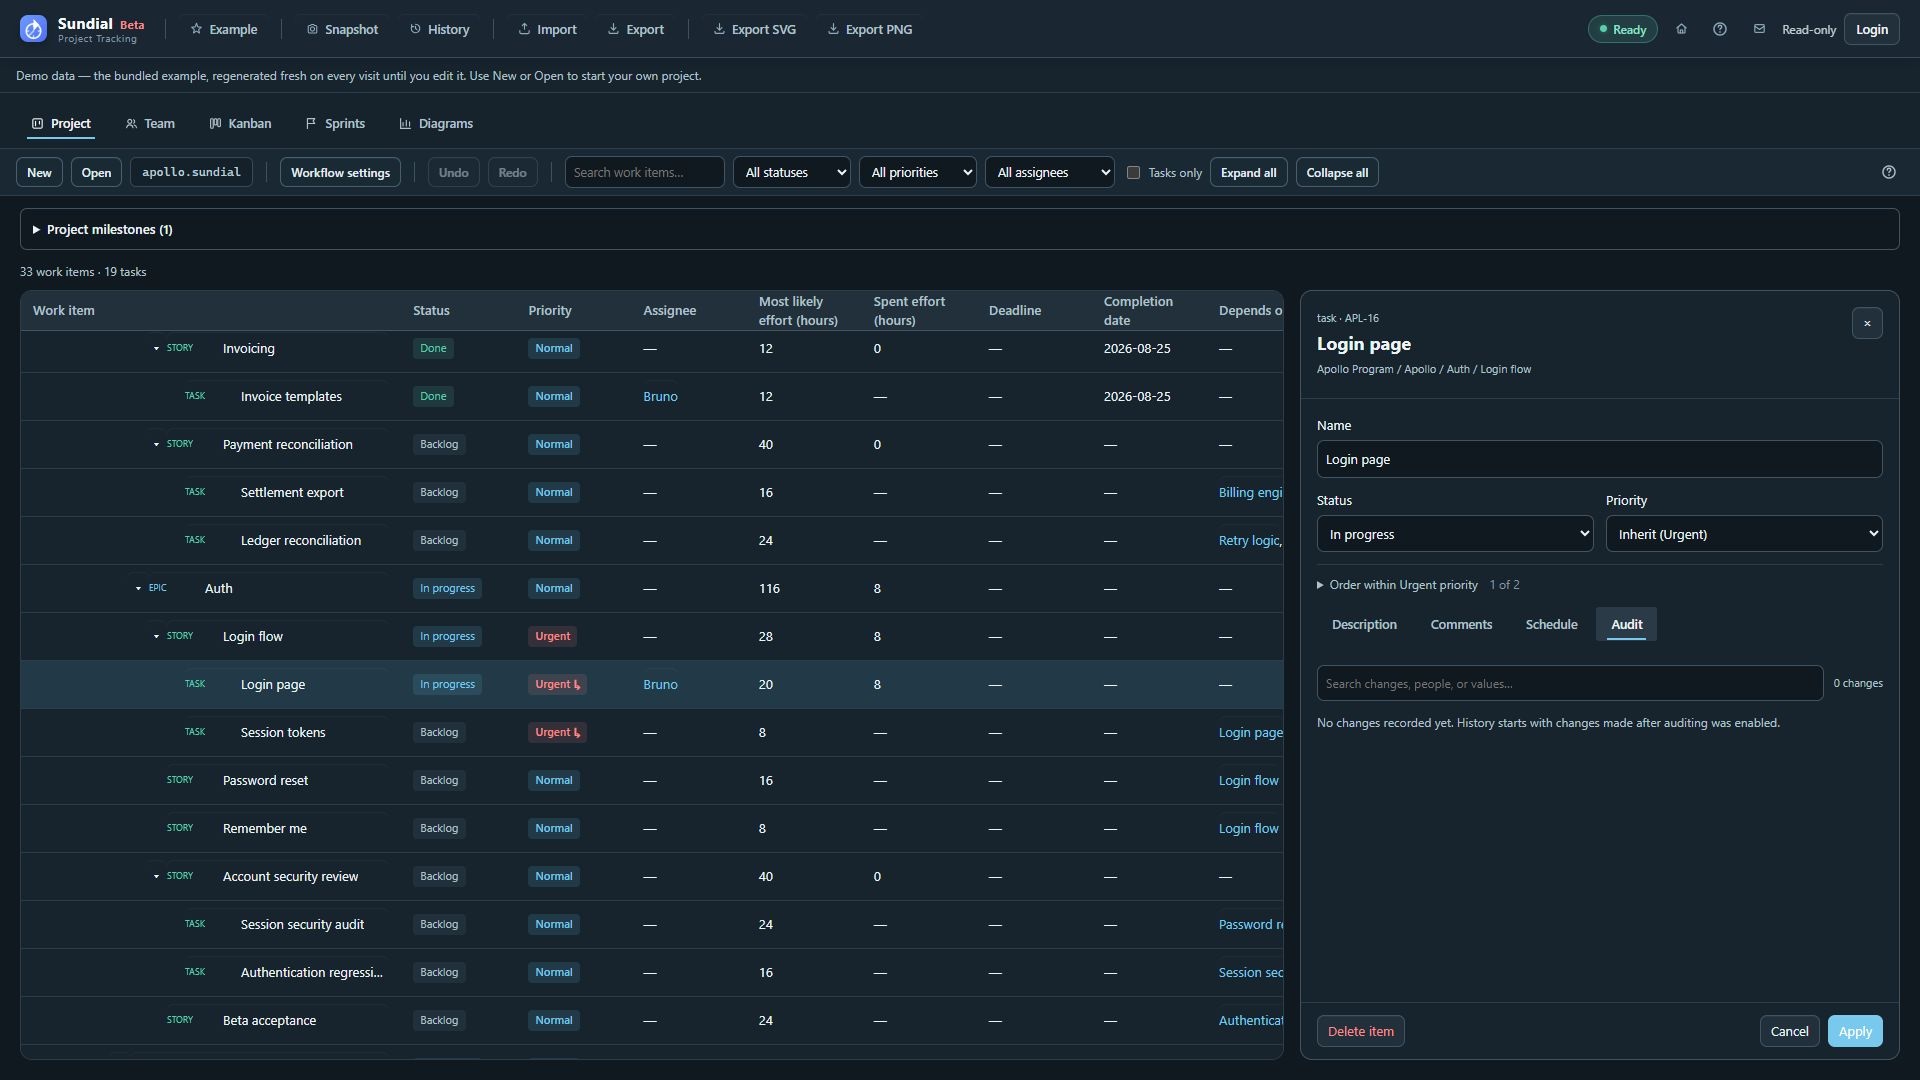Click the Login button

(x=1871, y=29)
